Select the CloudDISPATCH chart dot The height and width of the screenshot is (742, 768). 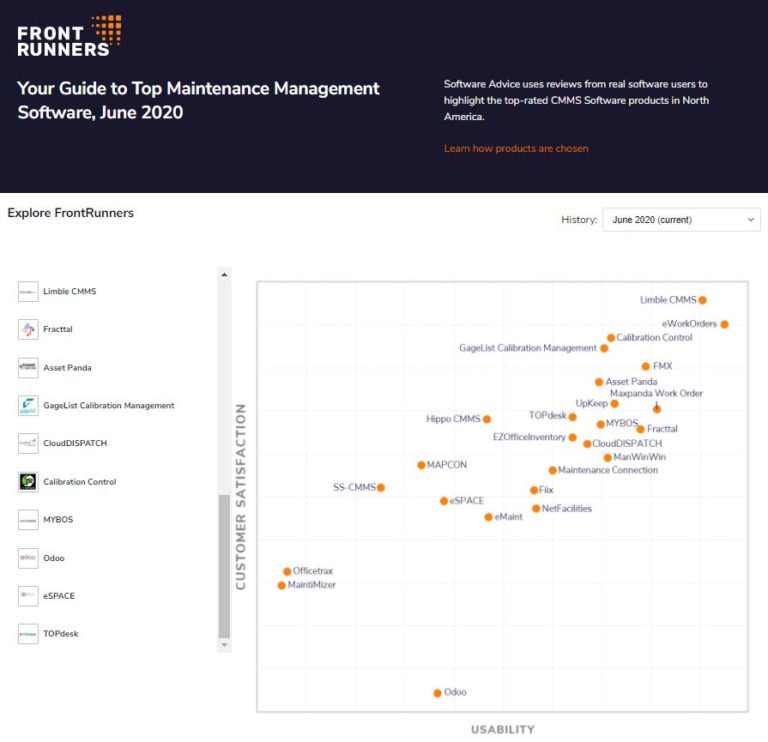587,444
